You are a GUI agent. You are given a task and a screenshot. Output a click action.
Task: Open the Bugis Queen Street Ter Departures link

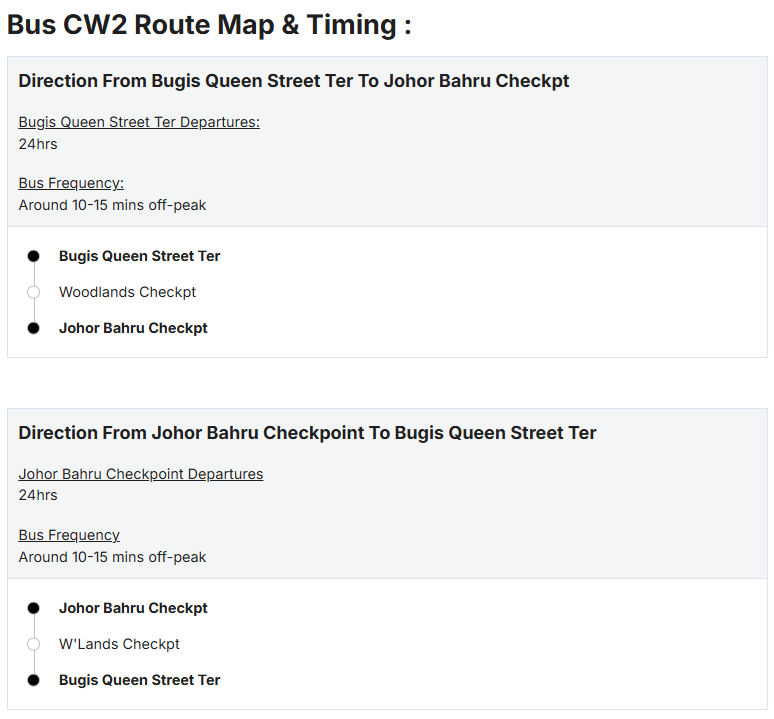pyautogui.click(x=139, y=122)
